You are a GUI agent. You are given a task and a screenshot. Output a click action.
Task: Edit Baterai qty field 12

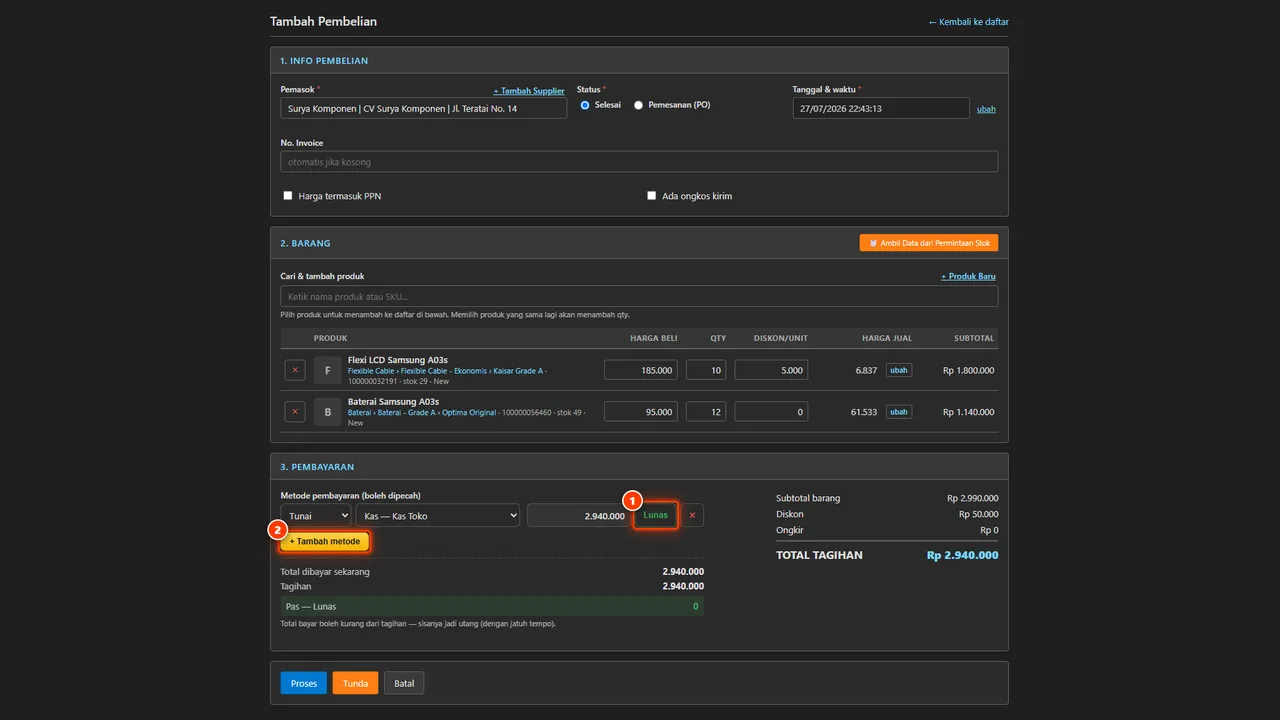pos(706,411)
